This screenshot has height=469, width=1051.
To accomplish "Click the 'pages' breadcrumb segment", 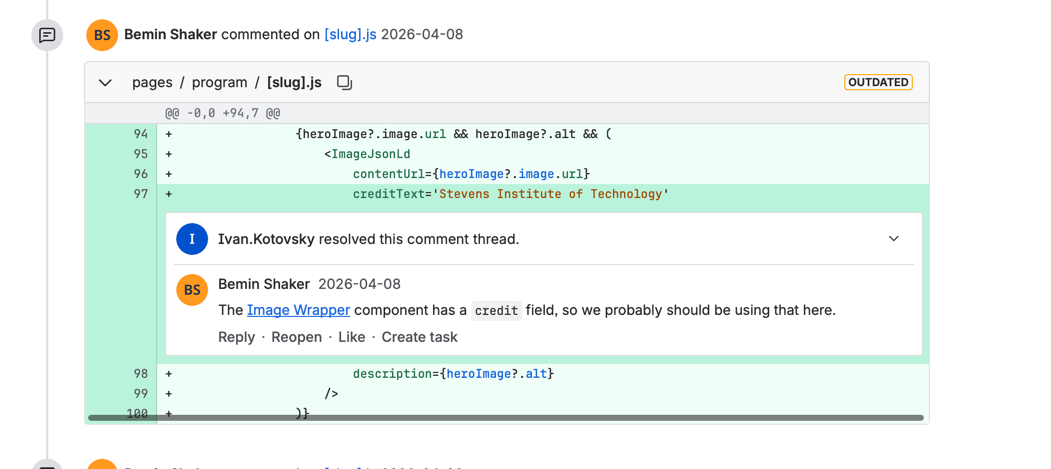I will [x=152, y=82].
